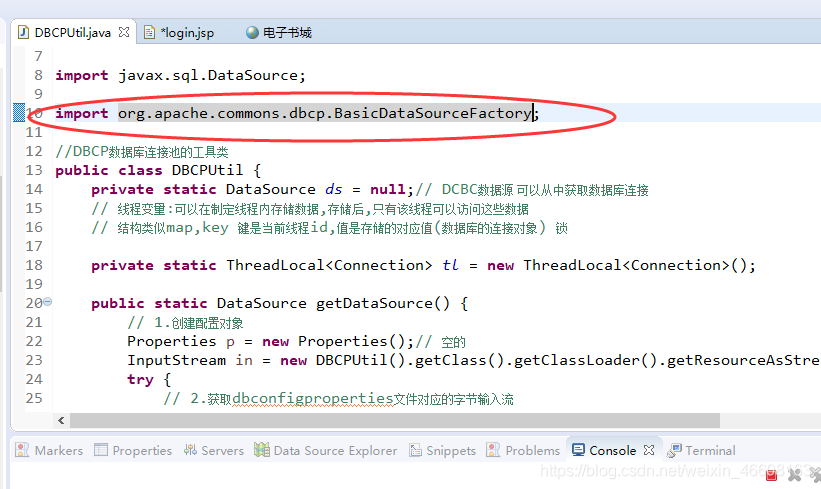Click the line 15 comment starting with 线程变量

coord(310,208)
